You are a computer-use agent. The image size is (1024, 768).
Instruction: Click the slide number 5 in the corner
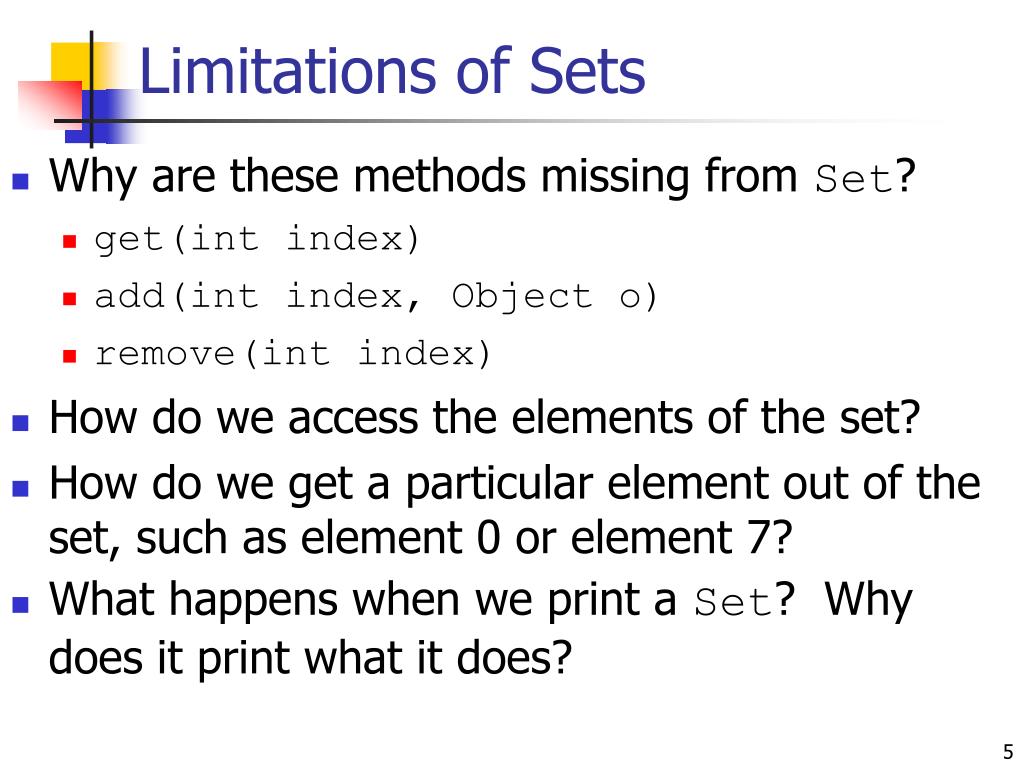click(x=1008, y=752)
